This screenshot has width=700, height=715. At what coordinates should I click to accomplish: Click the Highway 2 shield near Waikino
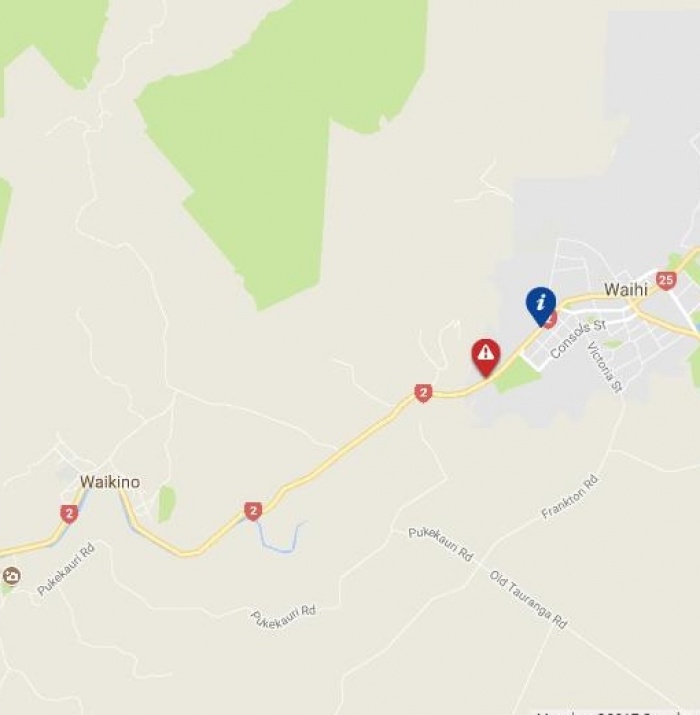tap(69, 514)
